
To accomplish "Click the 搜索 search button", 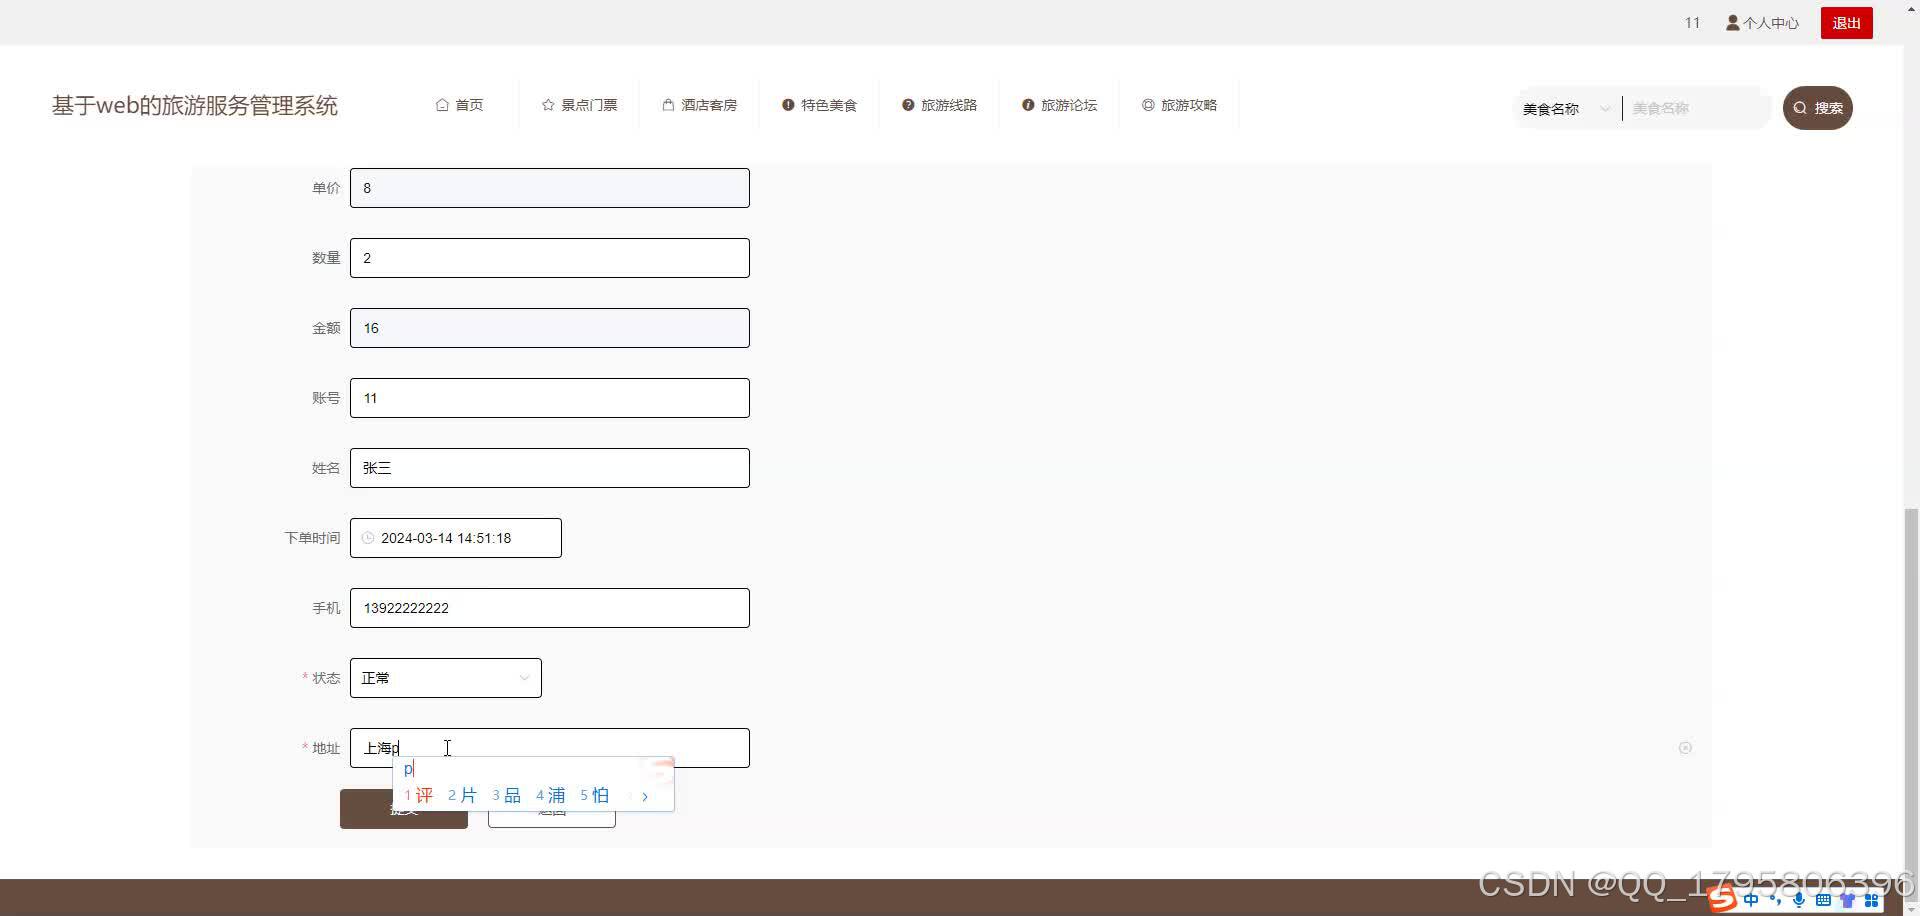I will coord(1817,108).
